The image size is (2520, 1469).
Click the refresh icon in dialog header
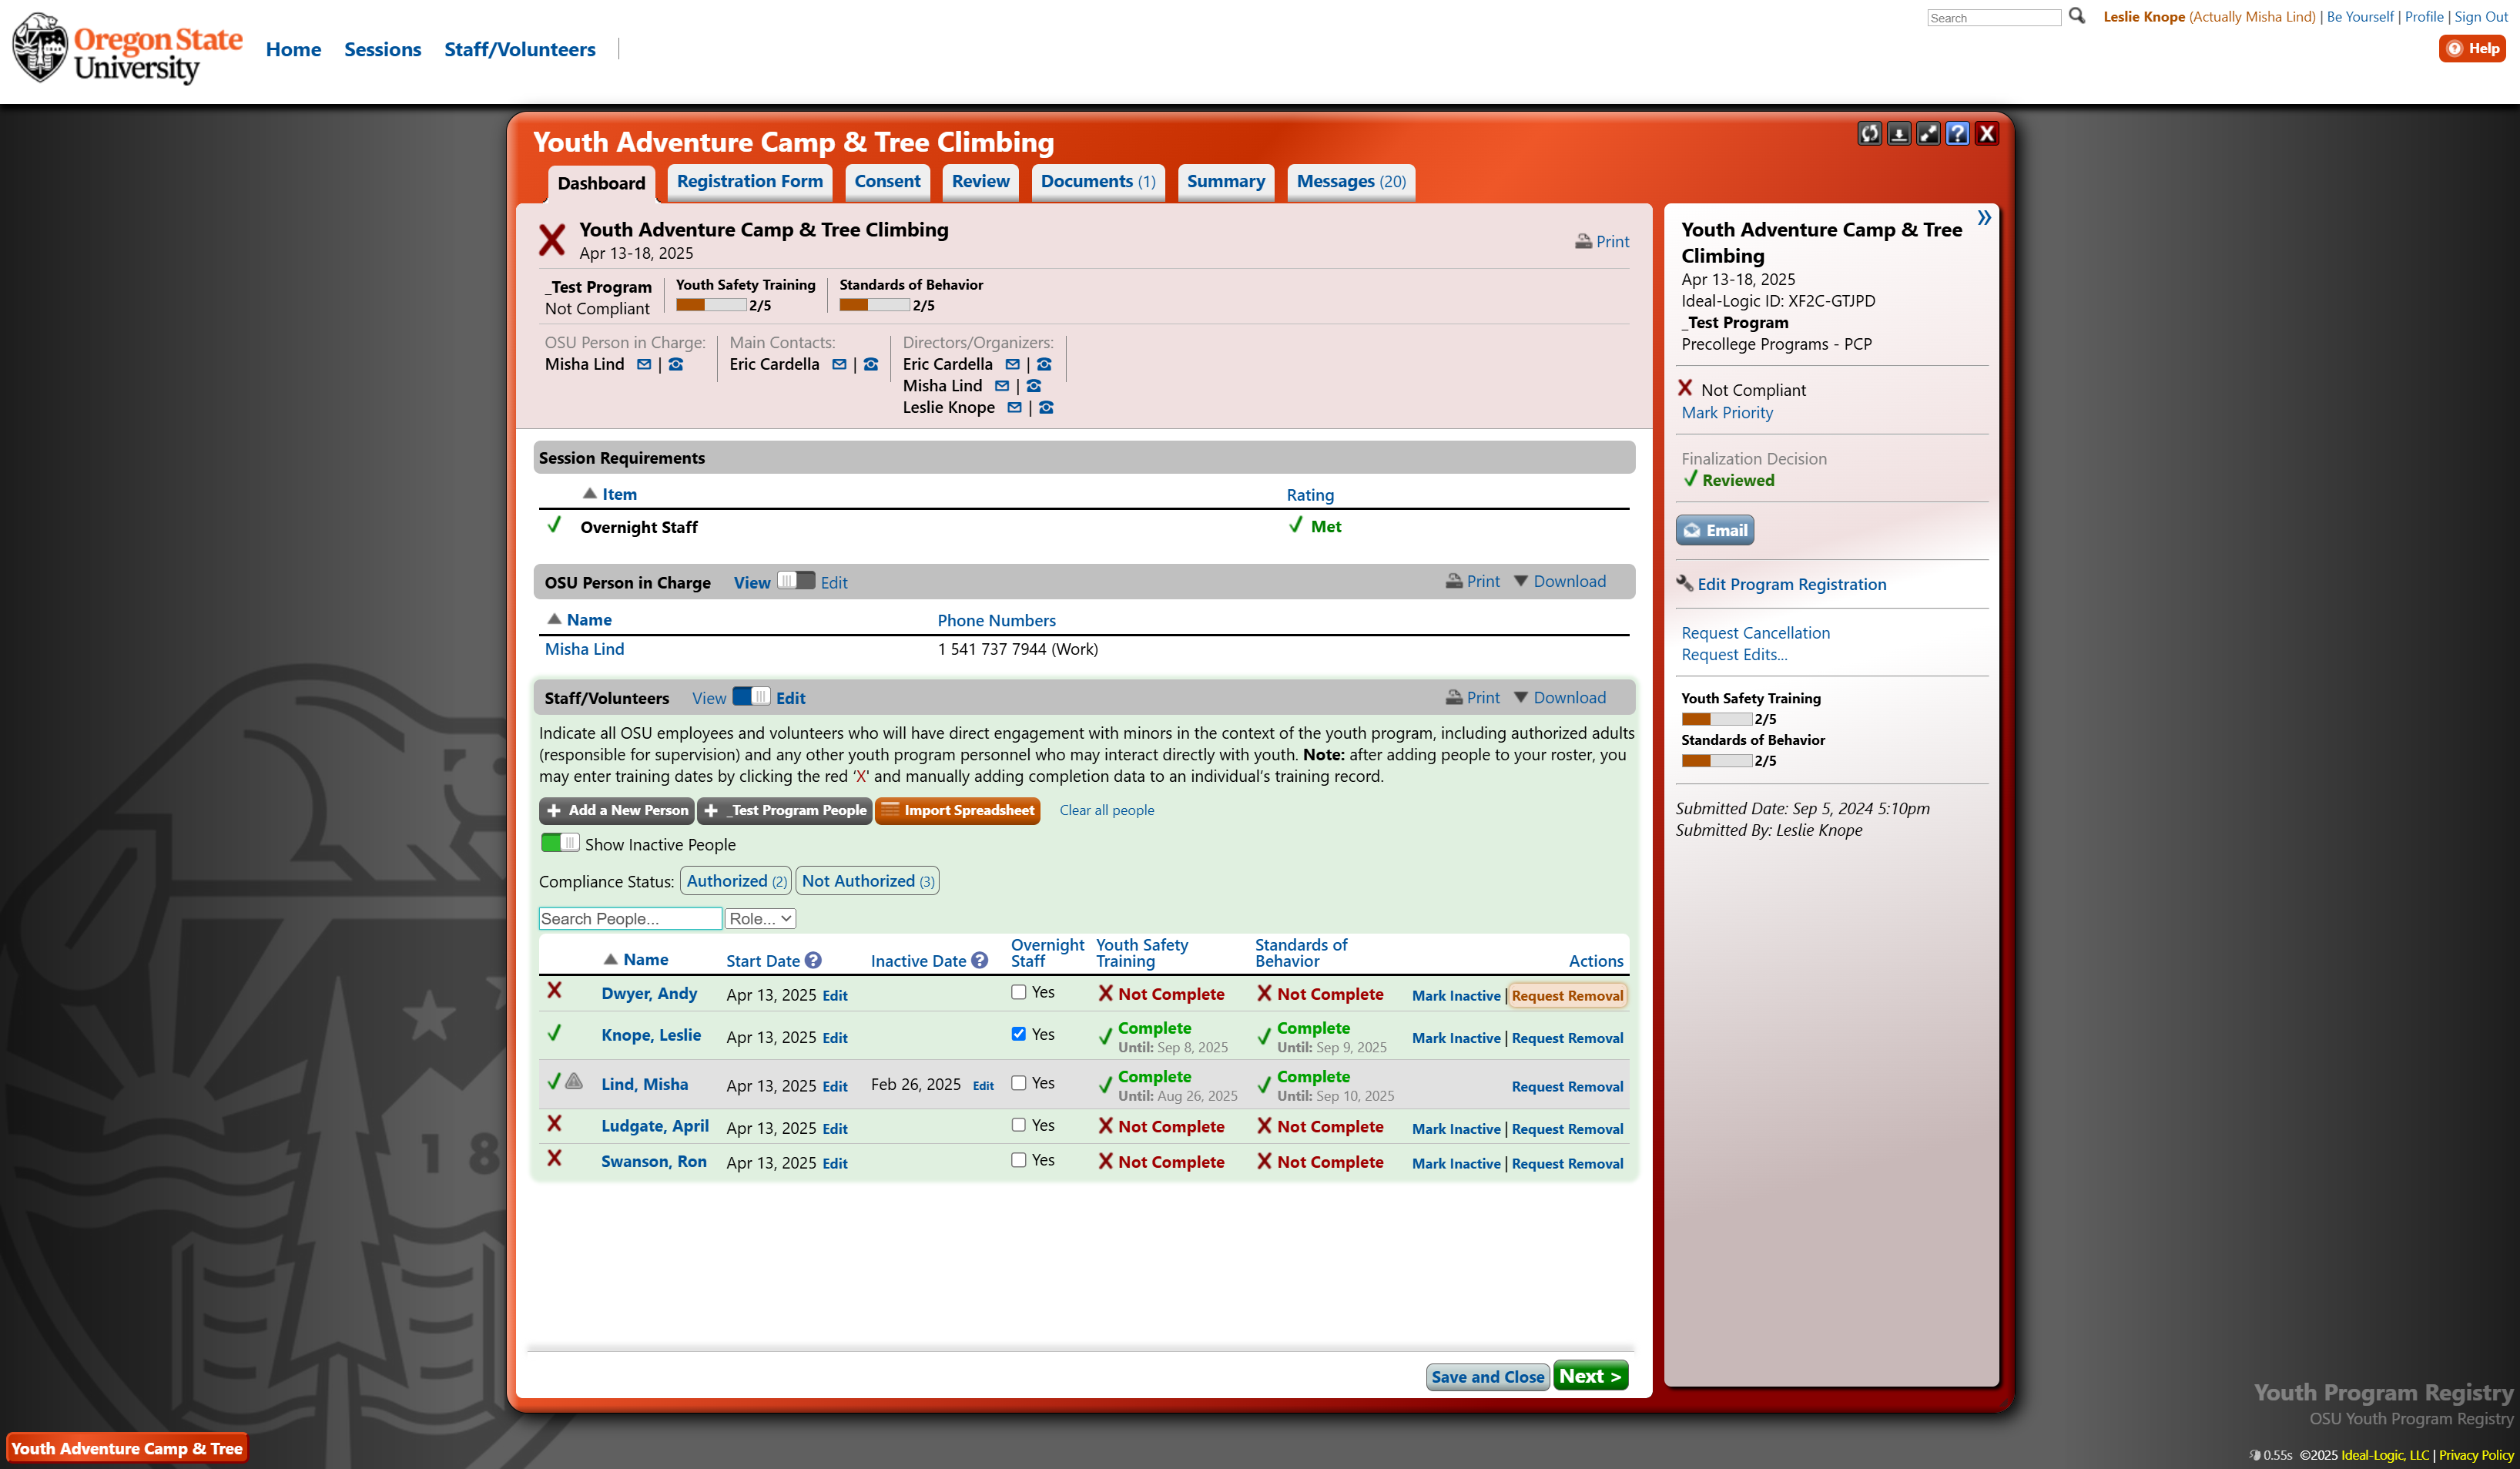[x=1869, y=134]
